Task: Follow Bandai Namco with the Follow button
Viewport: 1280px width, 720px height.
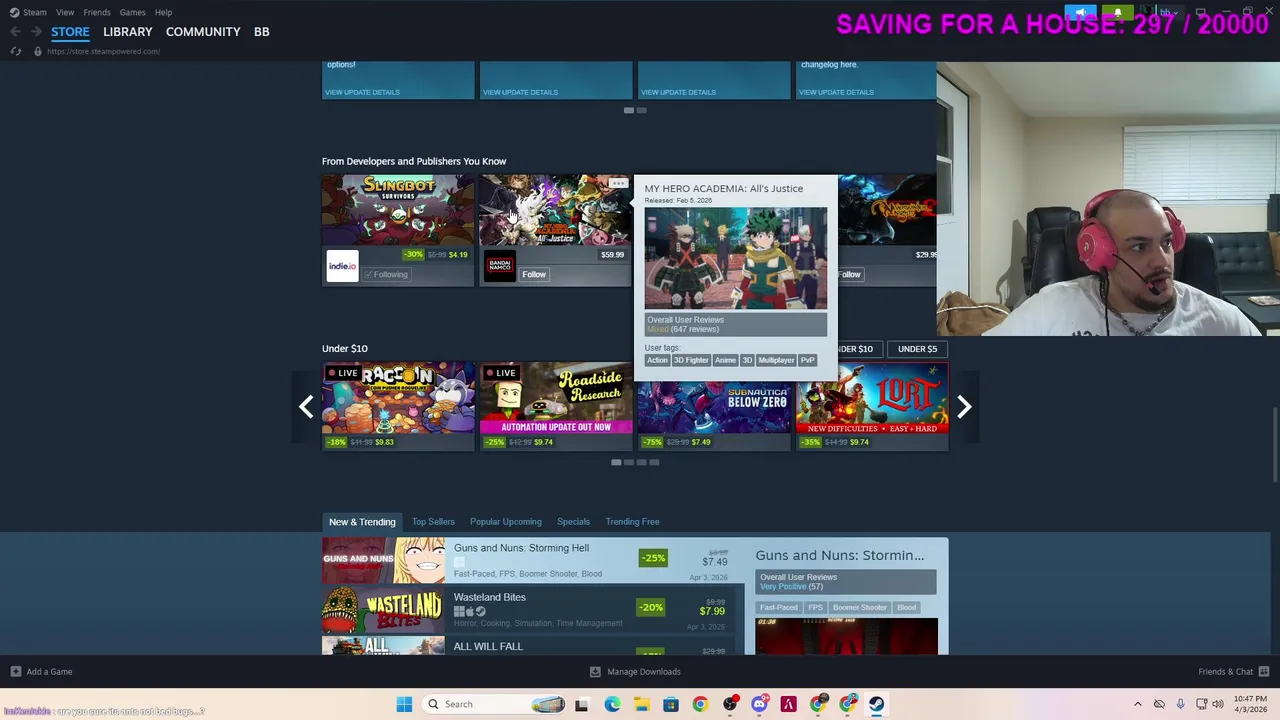Action: click(534, 274)
